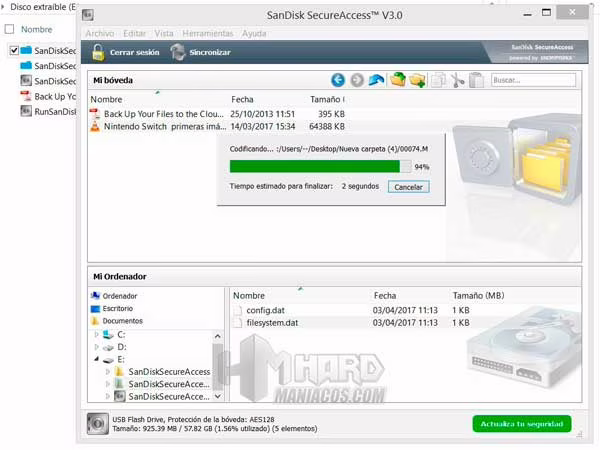This screenshot has height=450, width=600.
Task: Click the green encoding progress bar
Action: coord(320,166)
